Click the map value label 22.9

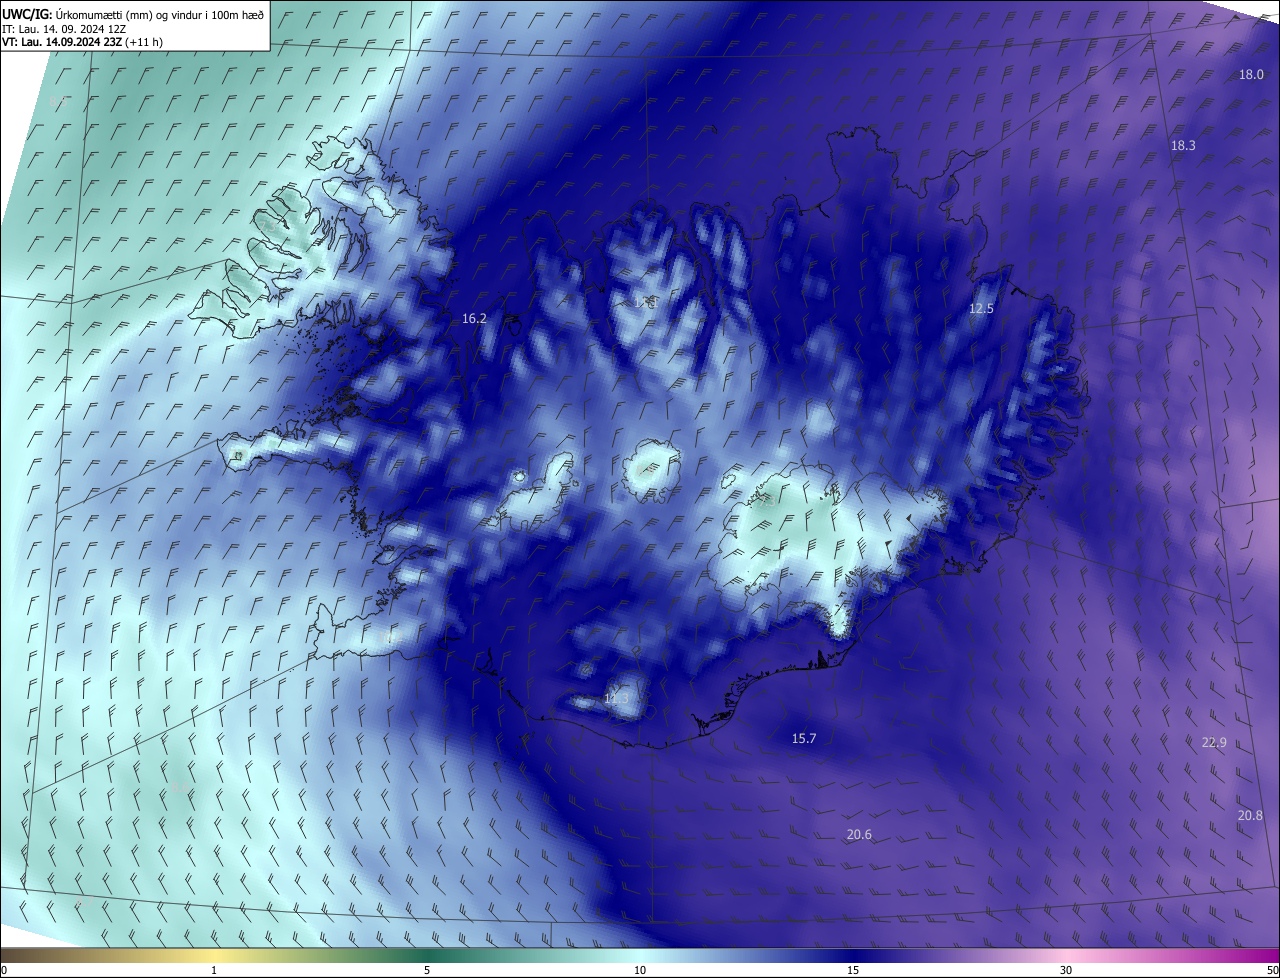coord(1214,742)
